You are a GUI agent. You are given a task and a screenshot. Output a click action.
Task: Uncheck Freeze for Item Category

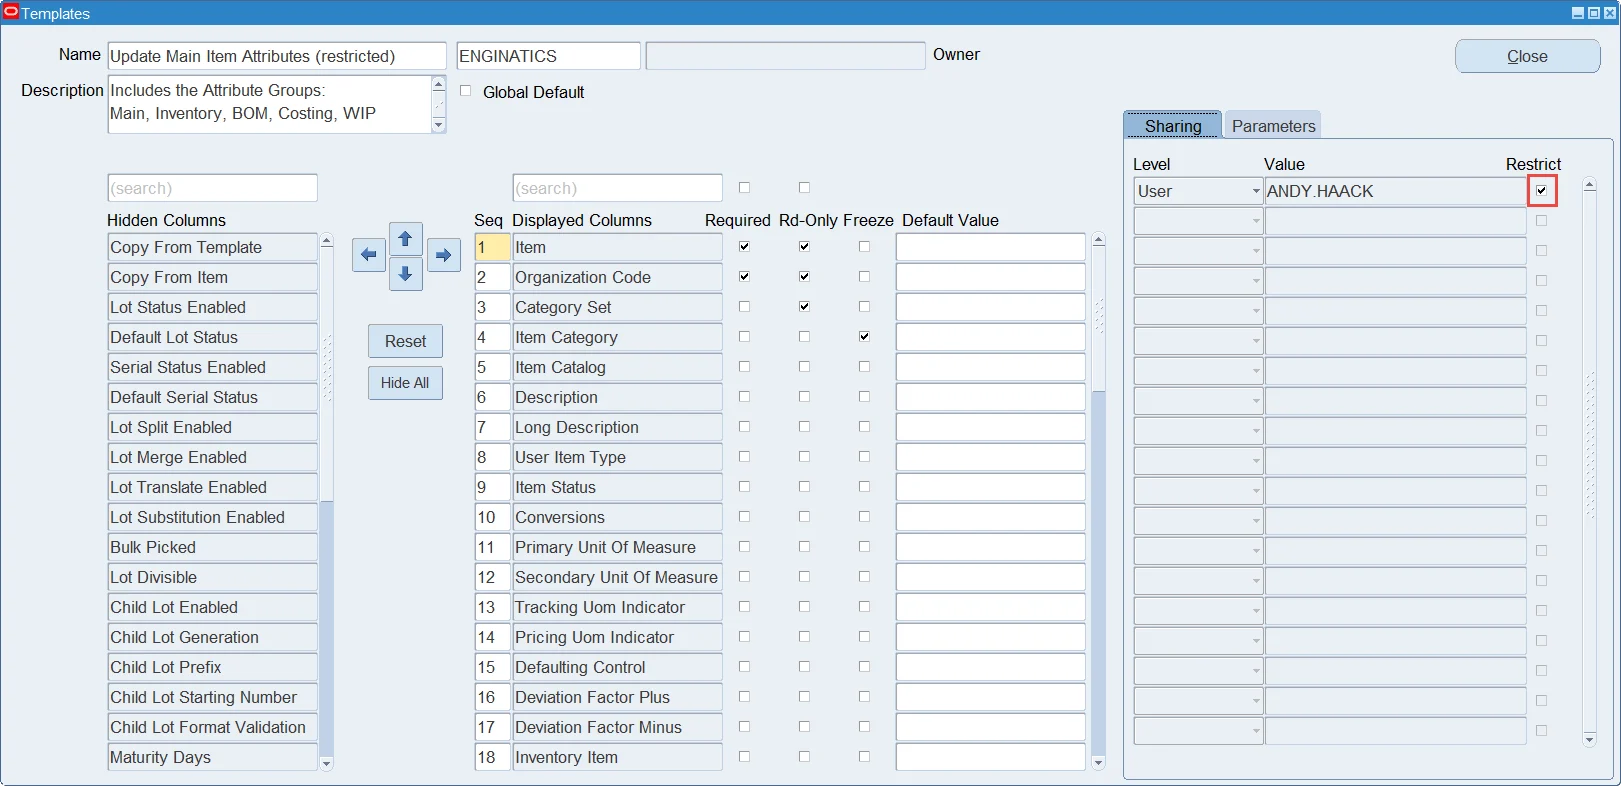click(864, 336)
